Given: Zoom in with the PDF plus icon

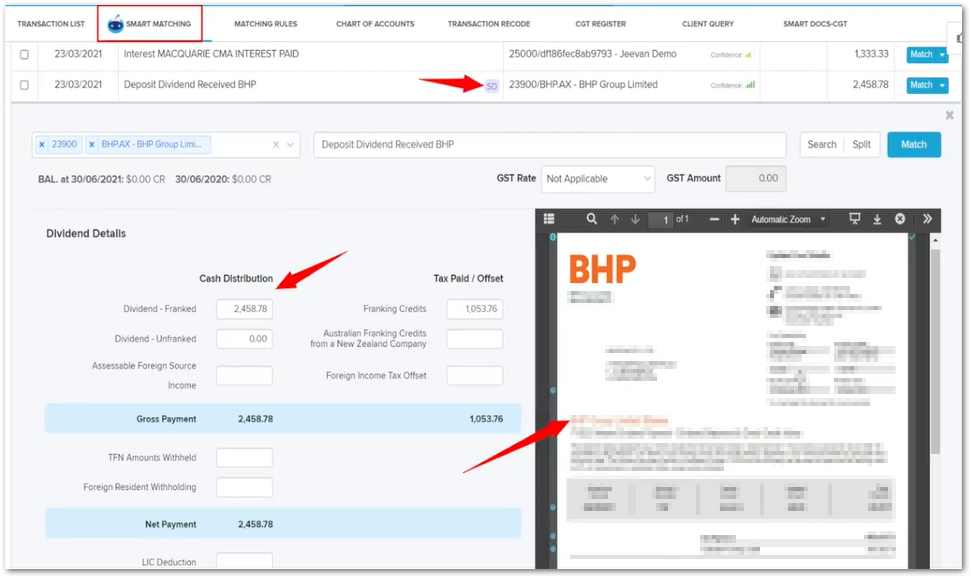Looking at the screenshot, I should pyautogui.click(x=735, y=219).
